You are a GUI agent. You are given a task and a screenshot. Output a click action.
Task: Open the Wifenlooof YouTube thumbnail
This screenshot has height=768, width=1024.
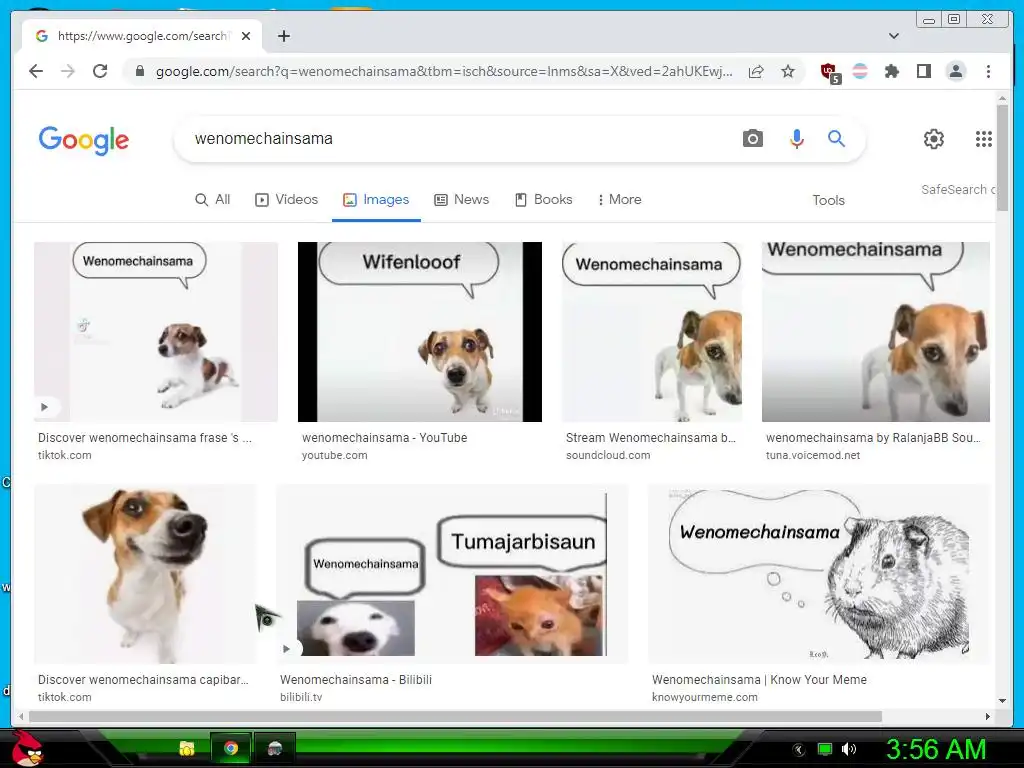pyautogui.click(x=420, y=332)
